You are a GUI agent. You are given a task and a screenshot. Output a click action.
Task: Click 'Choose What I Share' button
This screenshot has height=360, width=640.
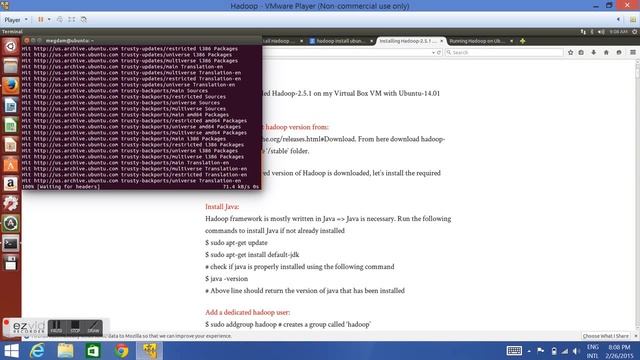[x=606, y=336]
